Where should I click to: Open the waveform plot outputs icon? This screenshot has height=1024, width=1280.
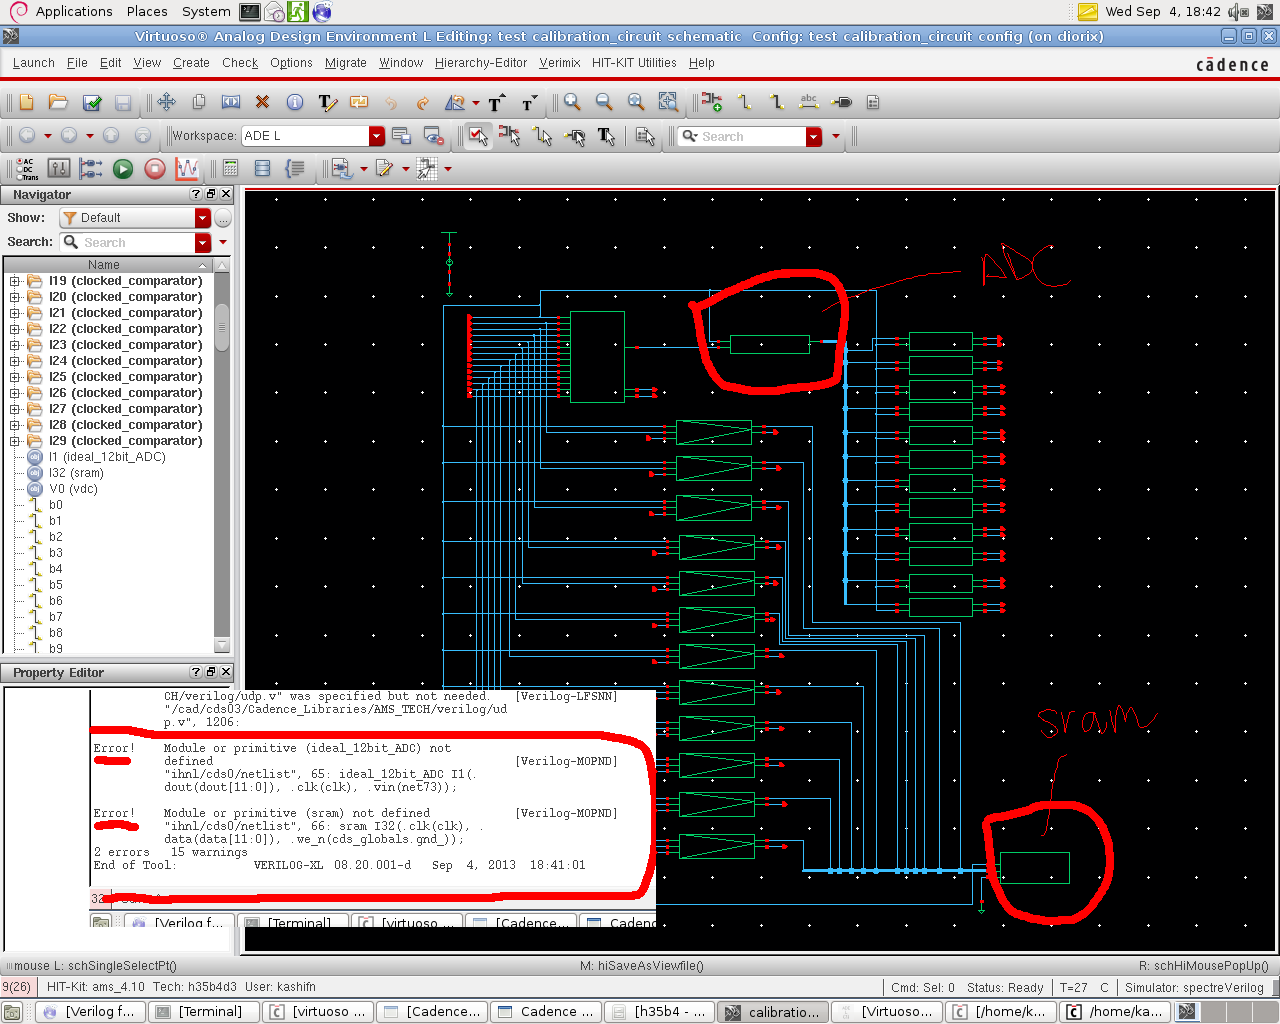click(187, 169)
